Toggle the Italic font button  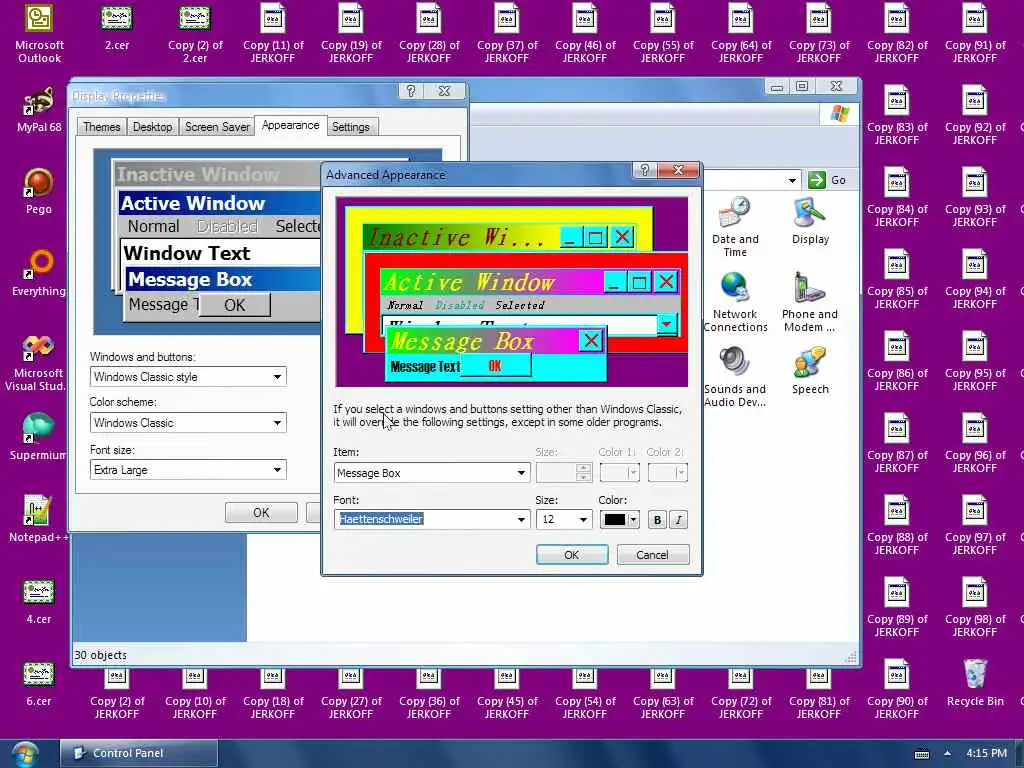[x=679, y=520]
